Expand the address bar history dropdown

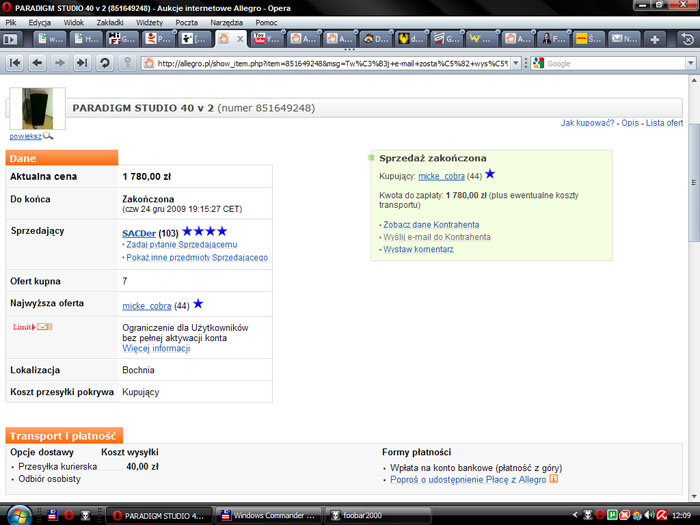(516, 63)
